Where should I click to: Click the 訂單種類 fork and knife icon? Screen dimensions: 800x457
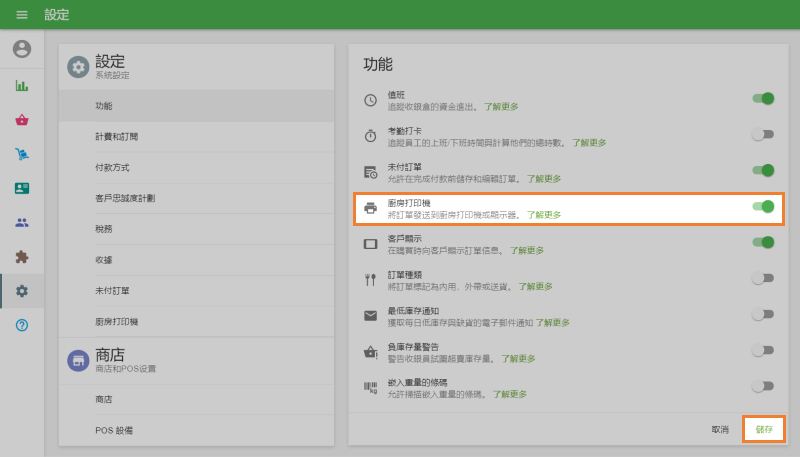point(370,280)
